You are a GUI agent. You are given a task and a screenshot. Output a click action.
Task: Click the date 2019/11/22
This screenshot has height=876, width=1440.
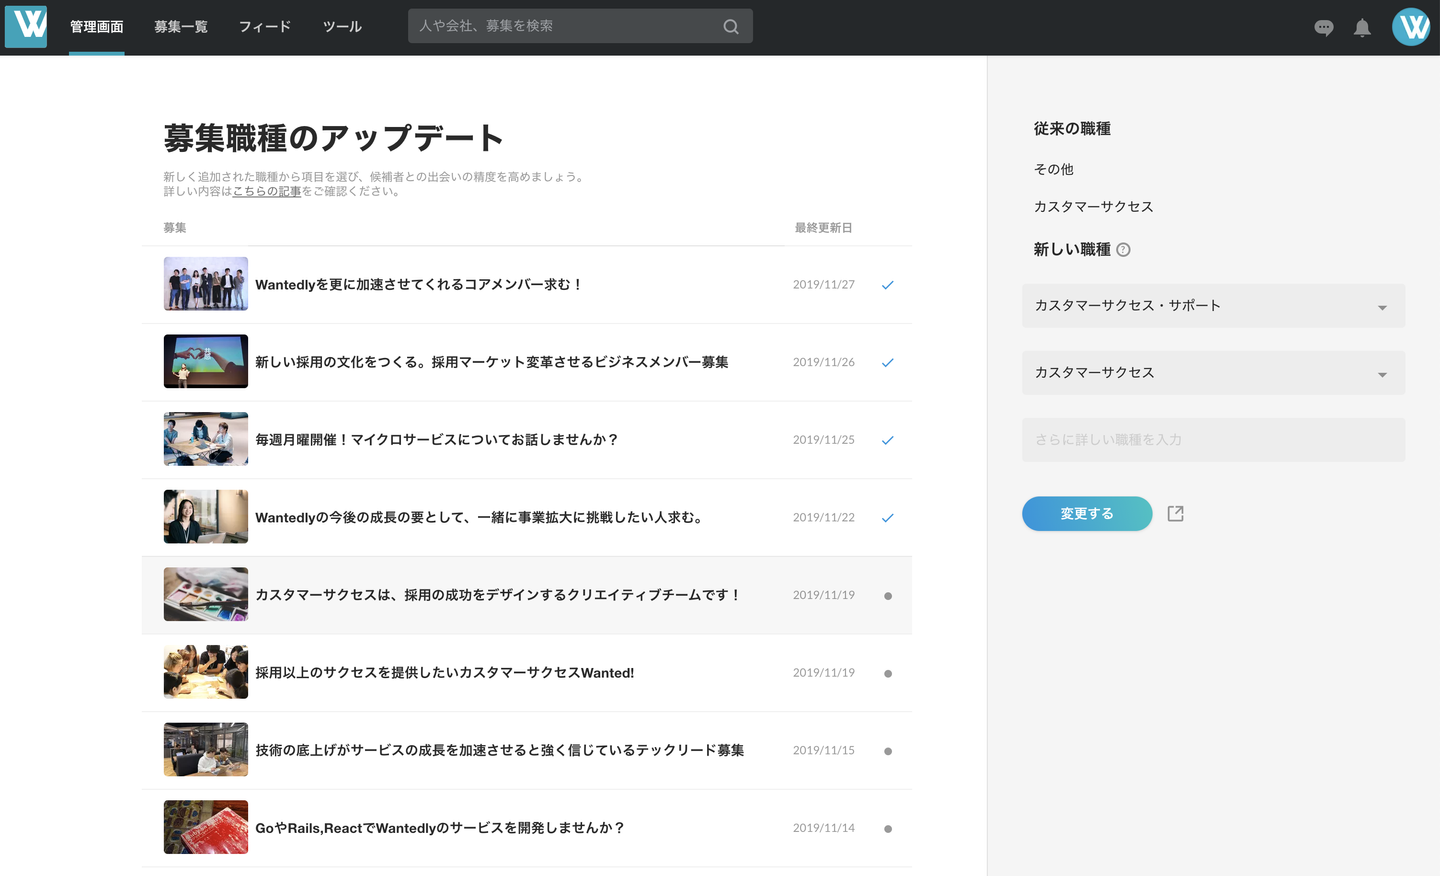(824, 518)
